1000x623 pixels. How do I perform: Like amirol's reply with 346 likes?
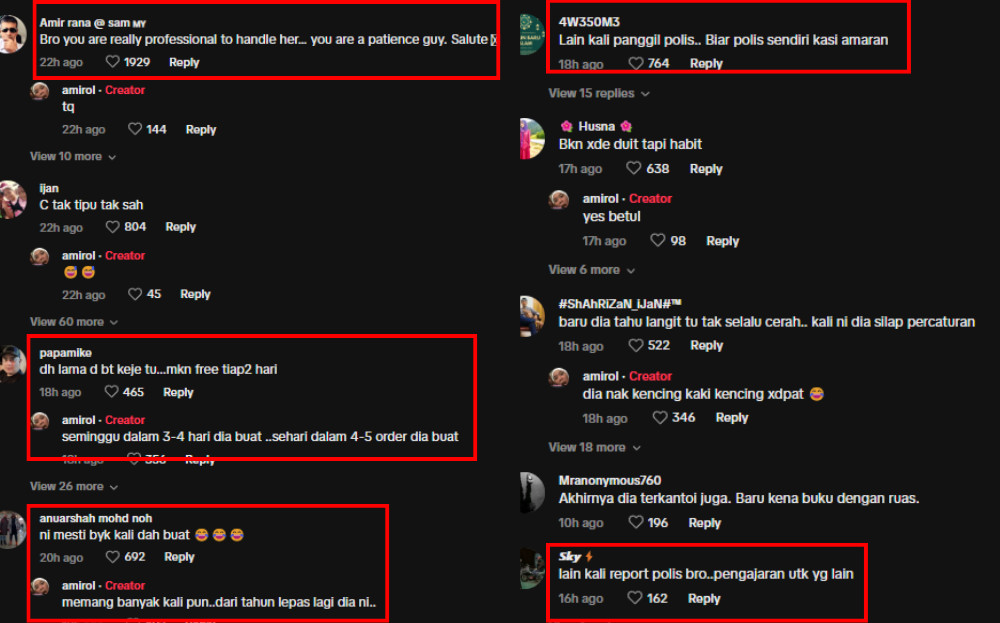[x=659, y=417]
